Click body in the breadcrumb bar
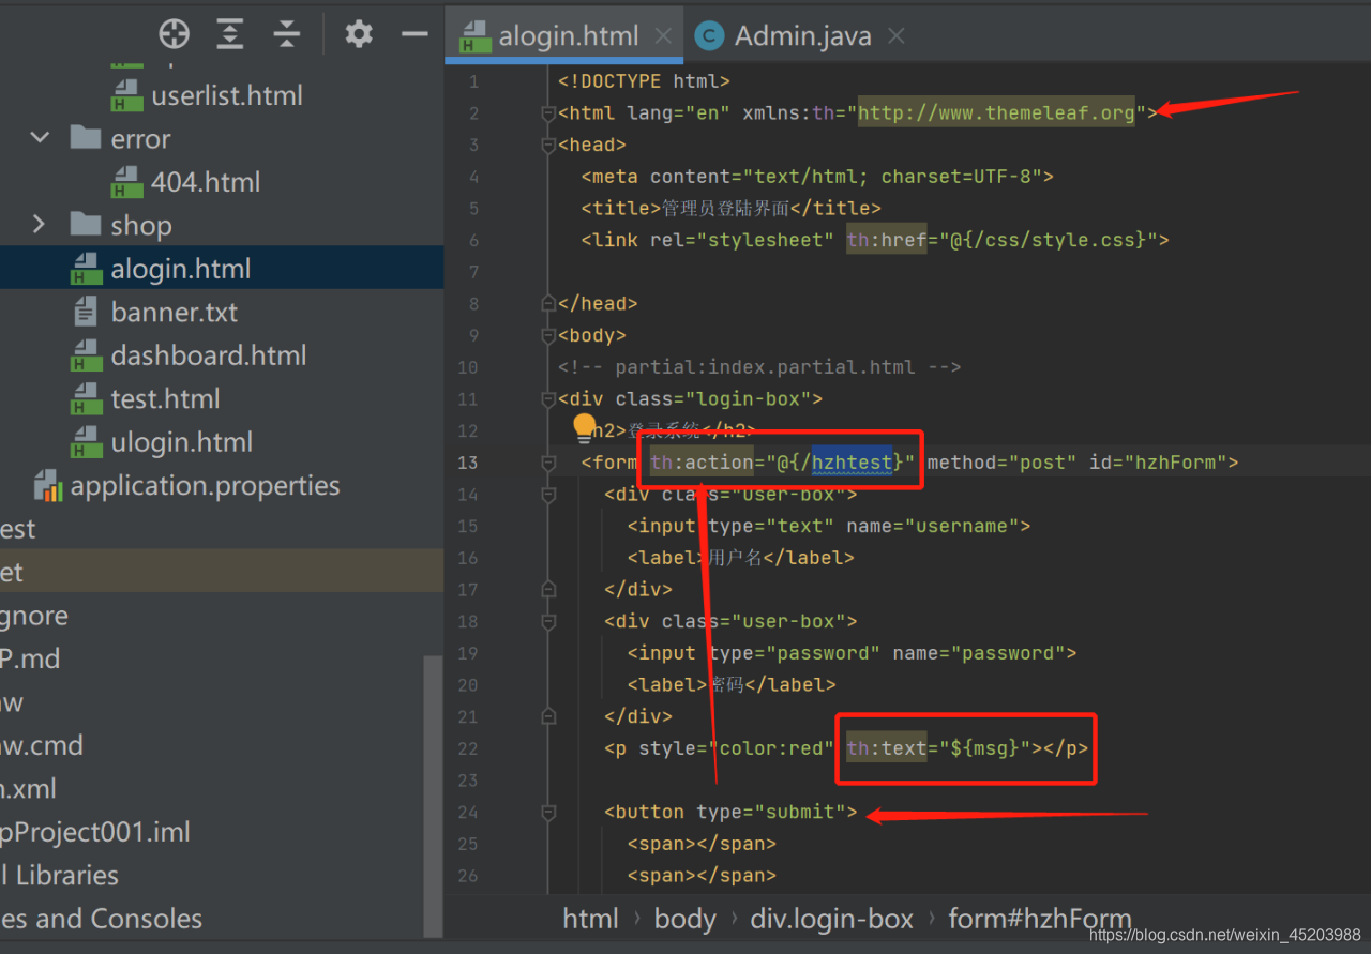The image size is (1371, 954). click(x=685, y=918)
